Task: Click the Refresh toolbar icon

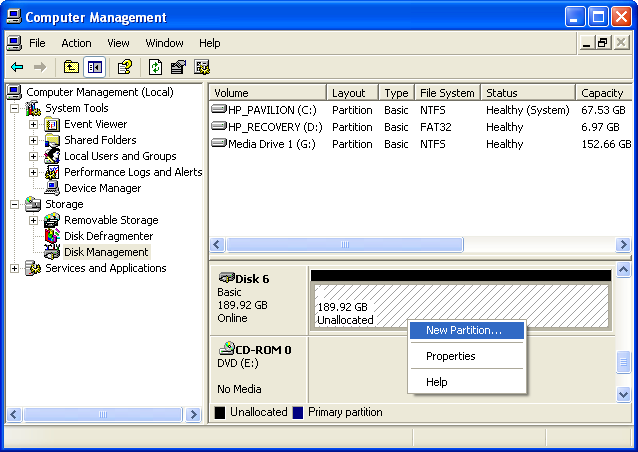Action: [155, 67]
